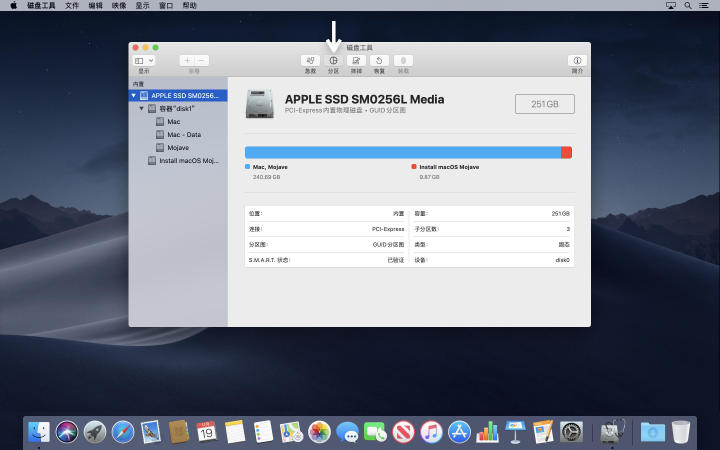Open Notes from the Dock

tap(235, 432)
